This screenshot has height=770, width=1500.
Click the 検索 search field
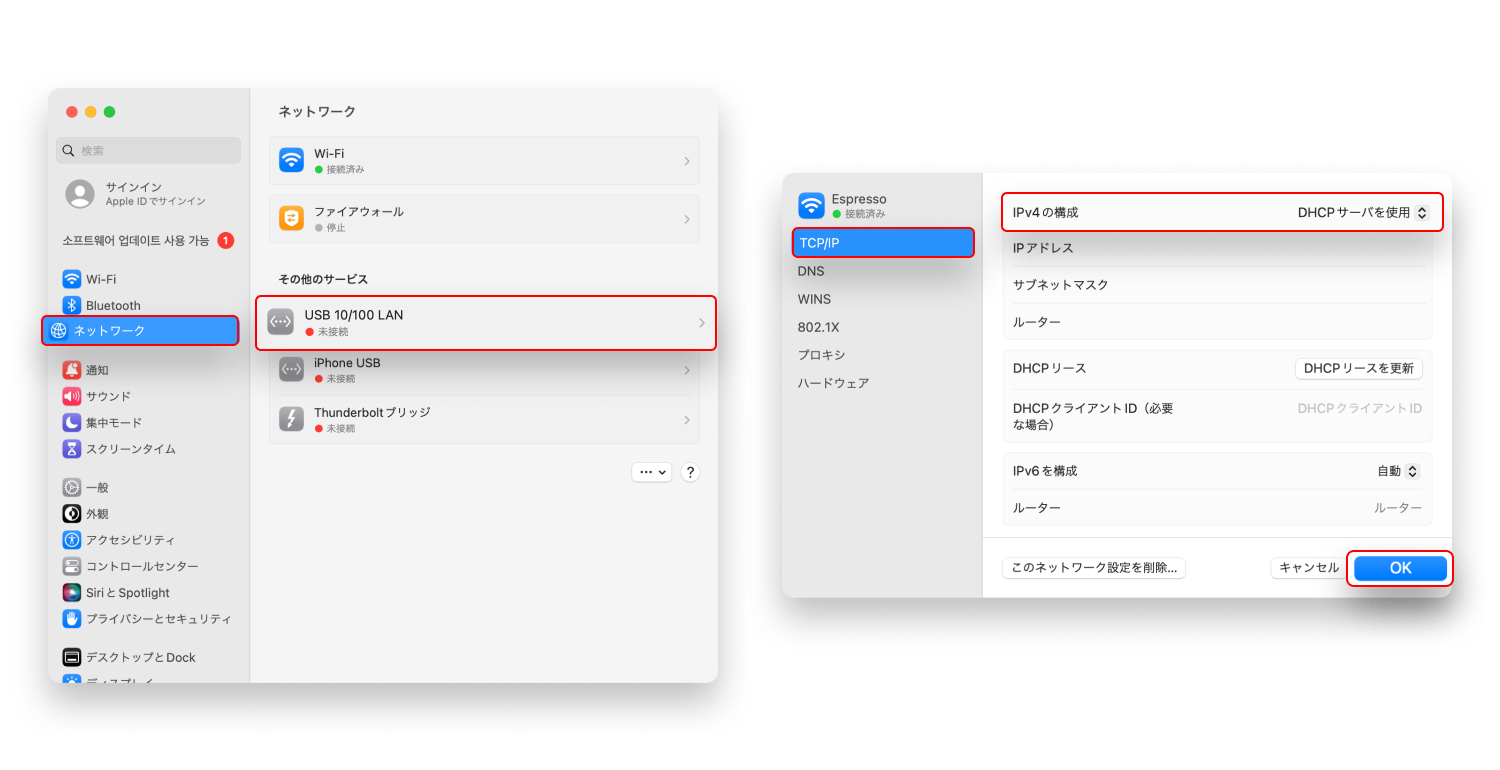coord(147,150)
